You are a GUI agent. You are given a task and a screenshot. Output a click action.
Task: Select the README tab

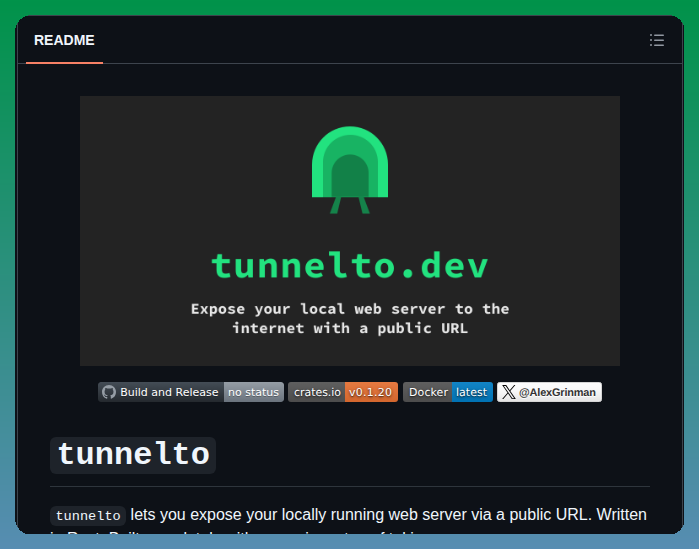[x=64, y=40]
